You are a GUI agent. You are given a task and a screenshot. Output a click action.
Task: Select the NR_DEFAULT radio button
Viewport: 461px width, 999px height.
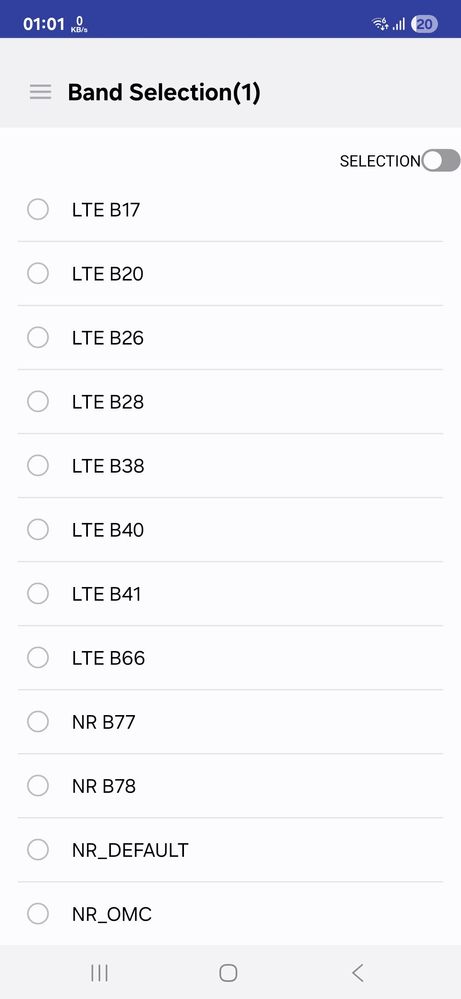coord(38,850)
